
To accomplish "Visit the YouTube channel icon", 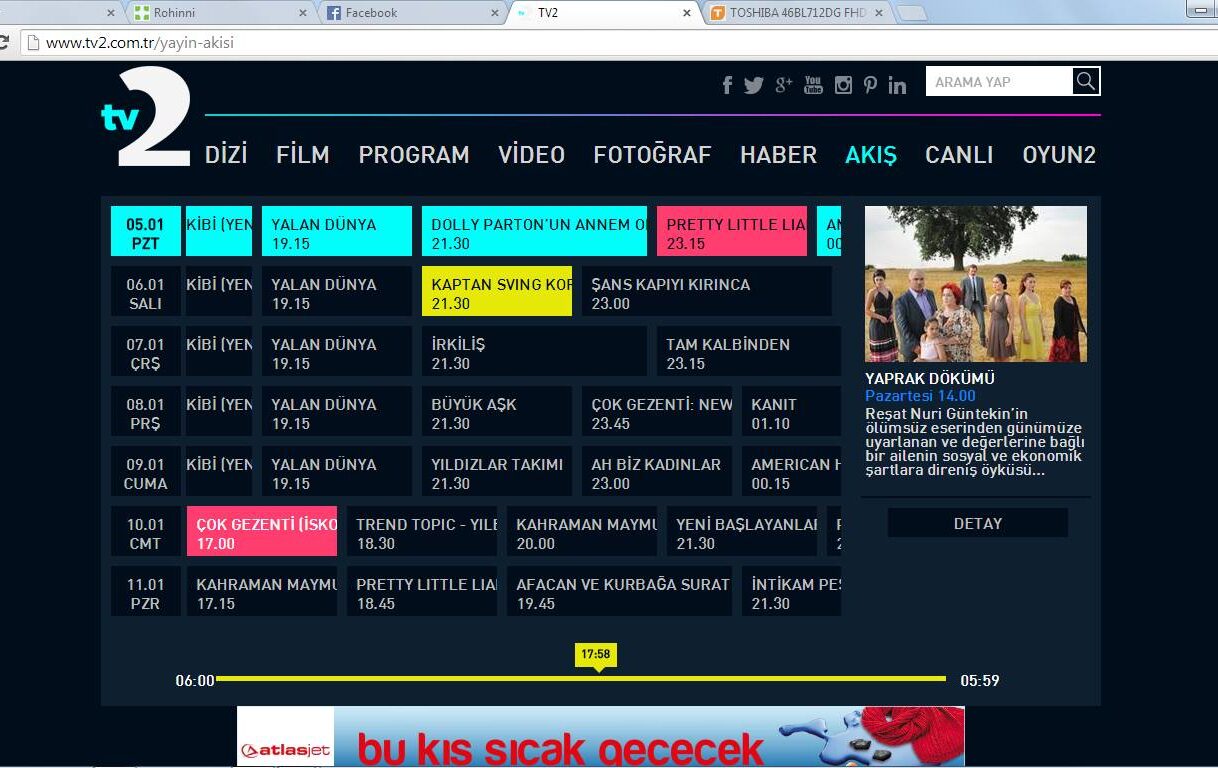I will coord(813,85).
